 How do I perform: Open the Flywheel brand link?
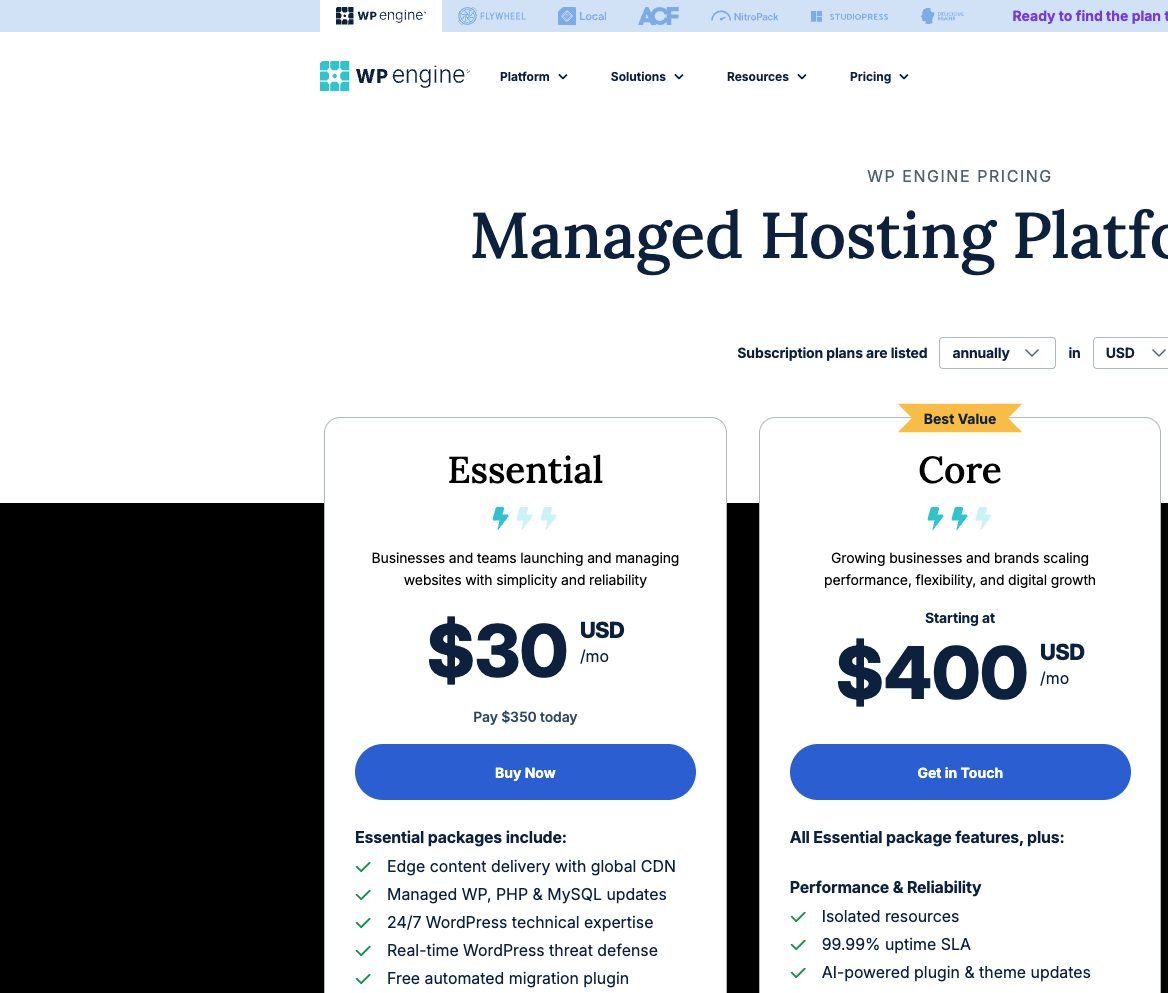(492, 16)
